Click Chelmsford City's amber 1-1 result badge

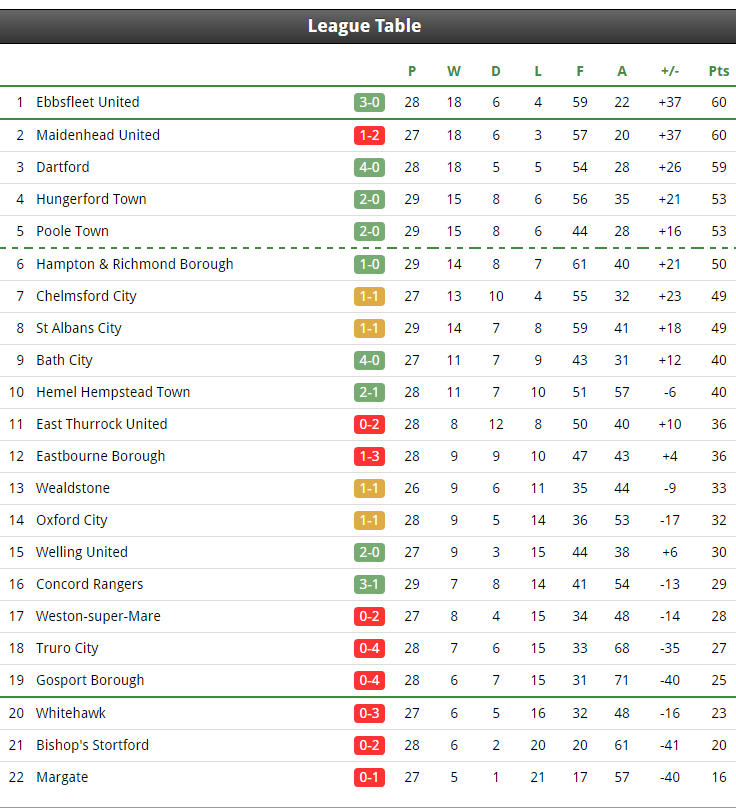click(x=369, y=297)
